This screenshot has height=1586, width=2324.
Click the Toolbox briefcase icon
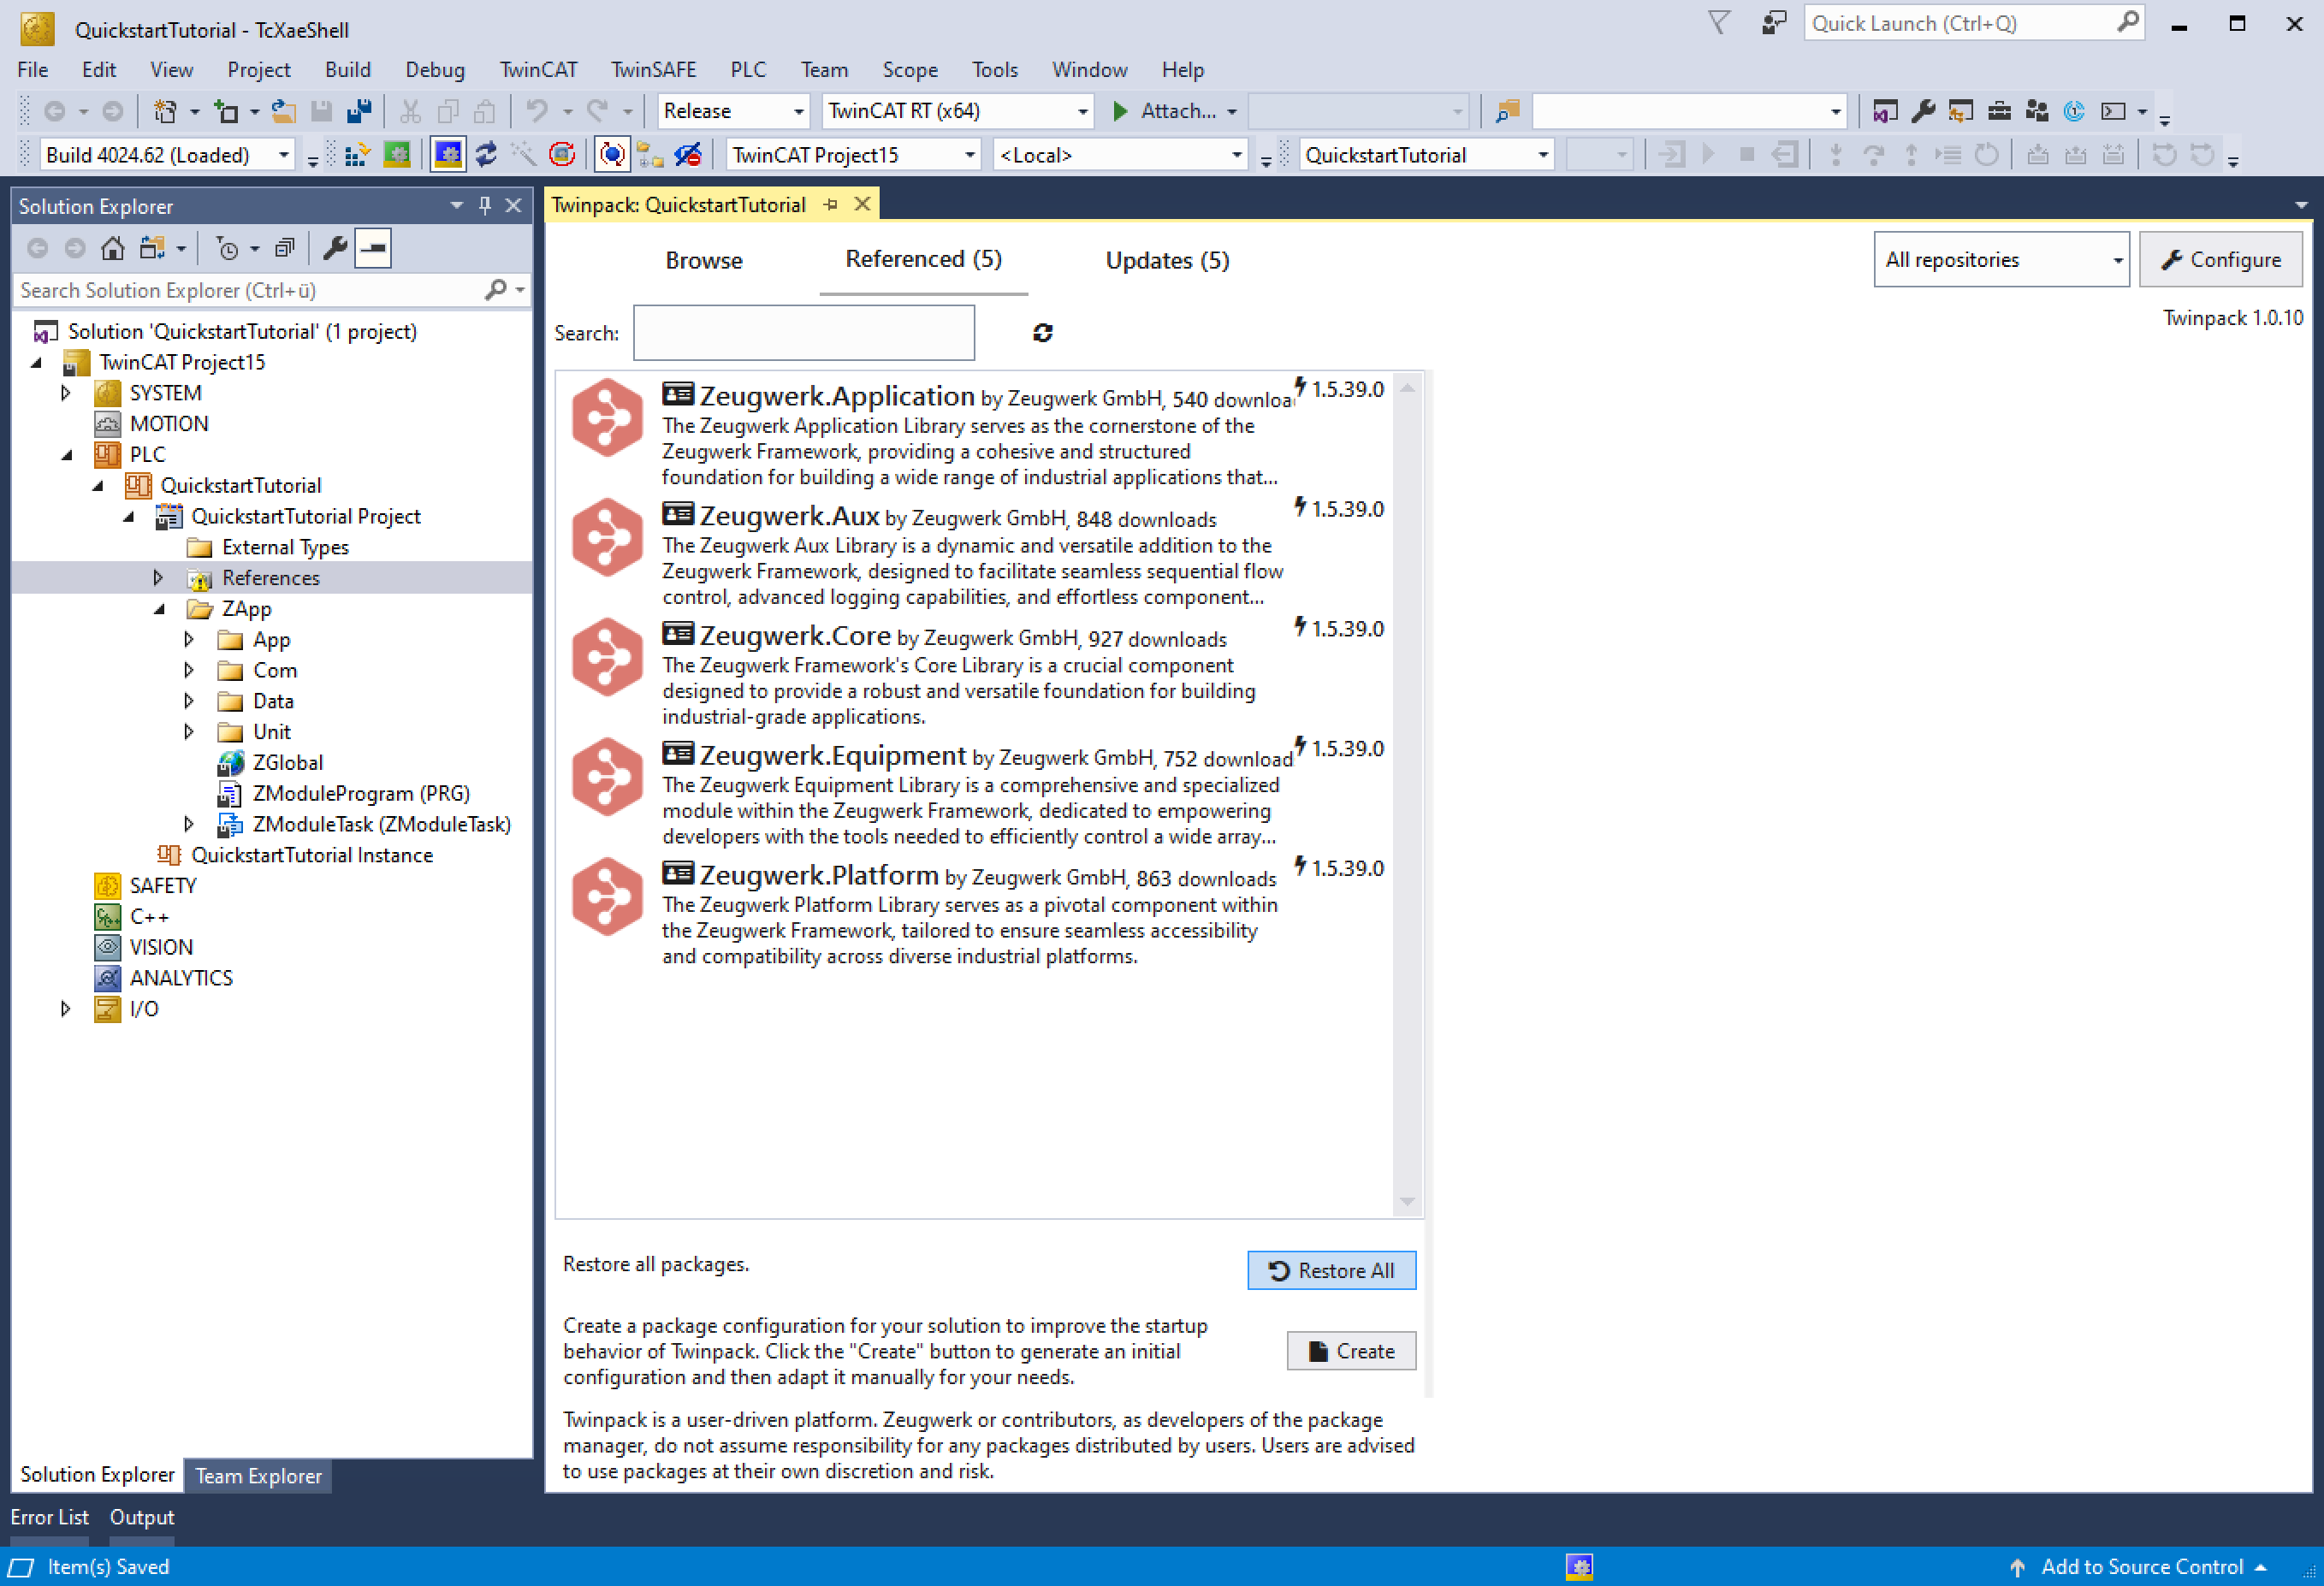1999,111
